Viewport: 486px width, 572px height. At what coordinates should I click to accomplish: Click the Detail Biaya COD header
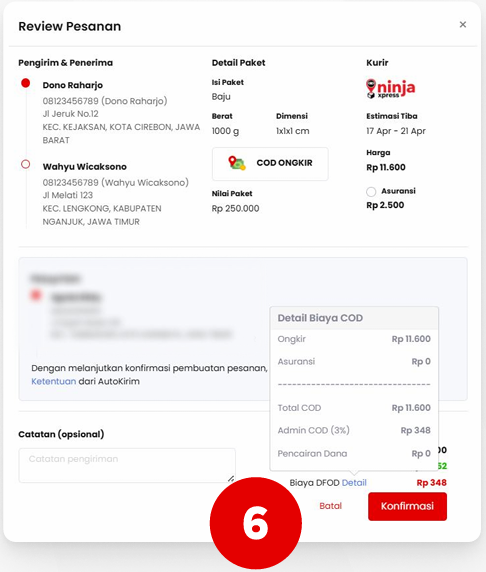pyautogui.click(x=354, y=318)
